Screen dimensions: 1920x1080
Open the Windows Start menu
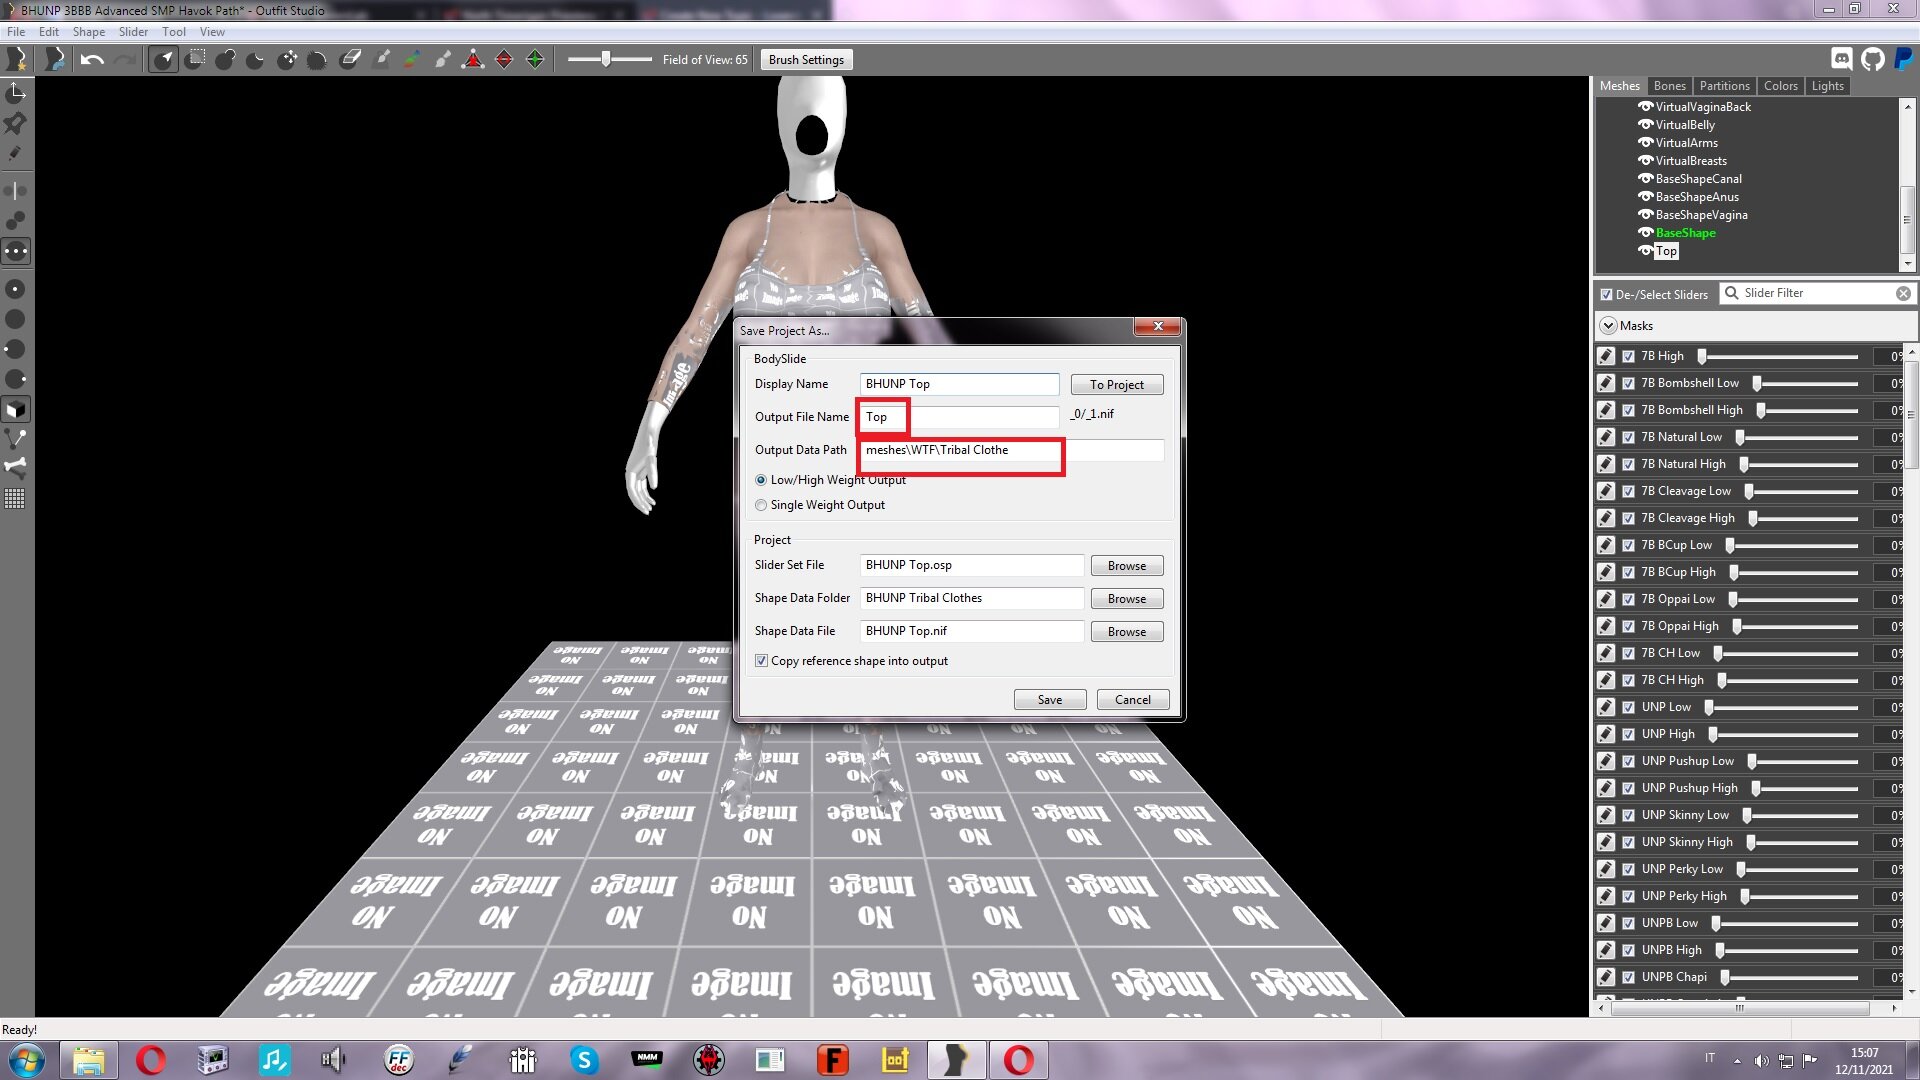point(27,1060)
